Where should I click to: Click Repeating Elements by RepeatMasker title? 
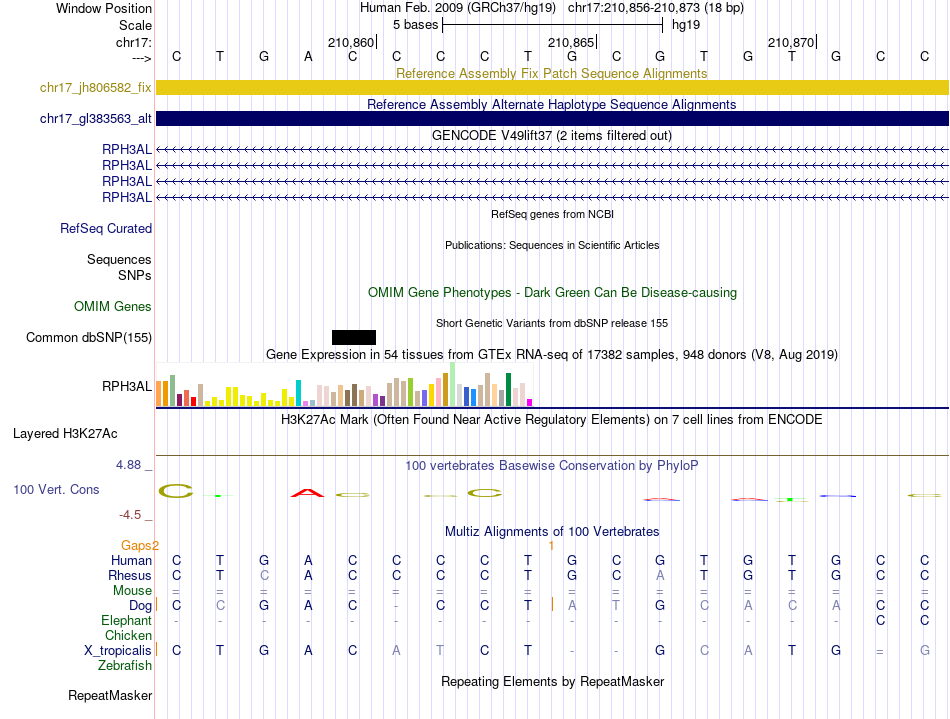click(x=553, y=681)
